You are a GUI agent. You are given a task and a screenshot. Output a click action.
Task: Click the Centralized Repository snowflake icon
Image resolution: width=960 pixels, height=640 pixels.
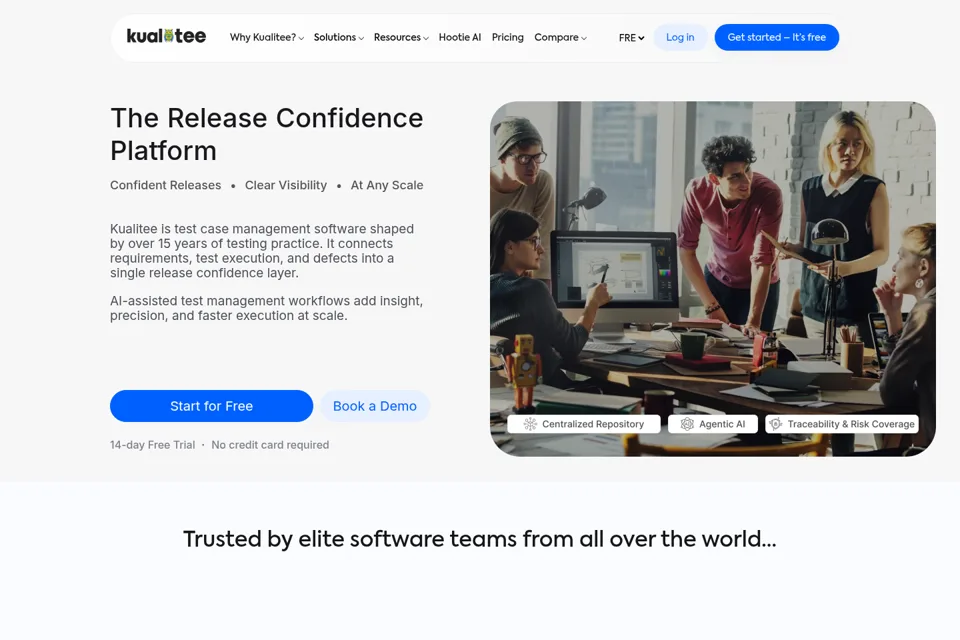coord(530,424)
